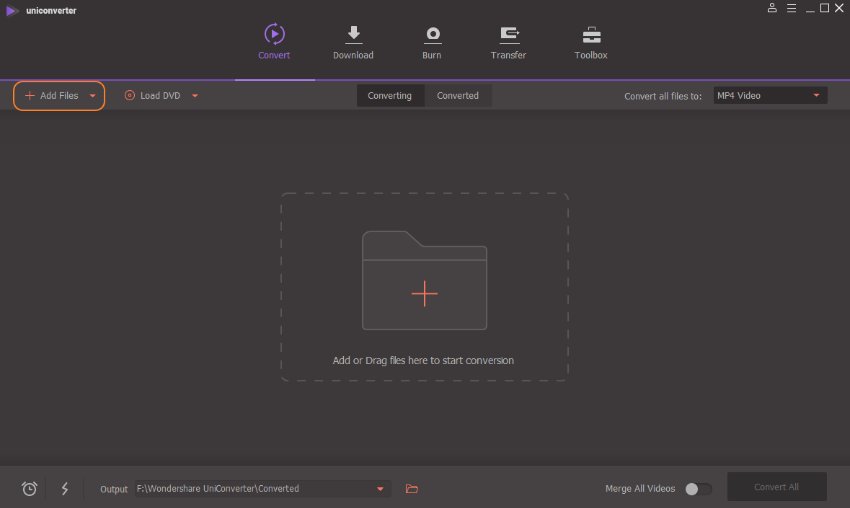Open the Burn section

[x=432, y=41]
